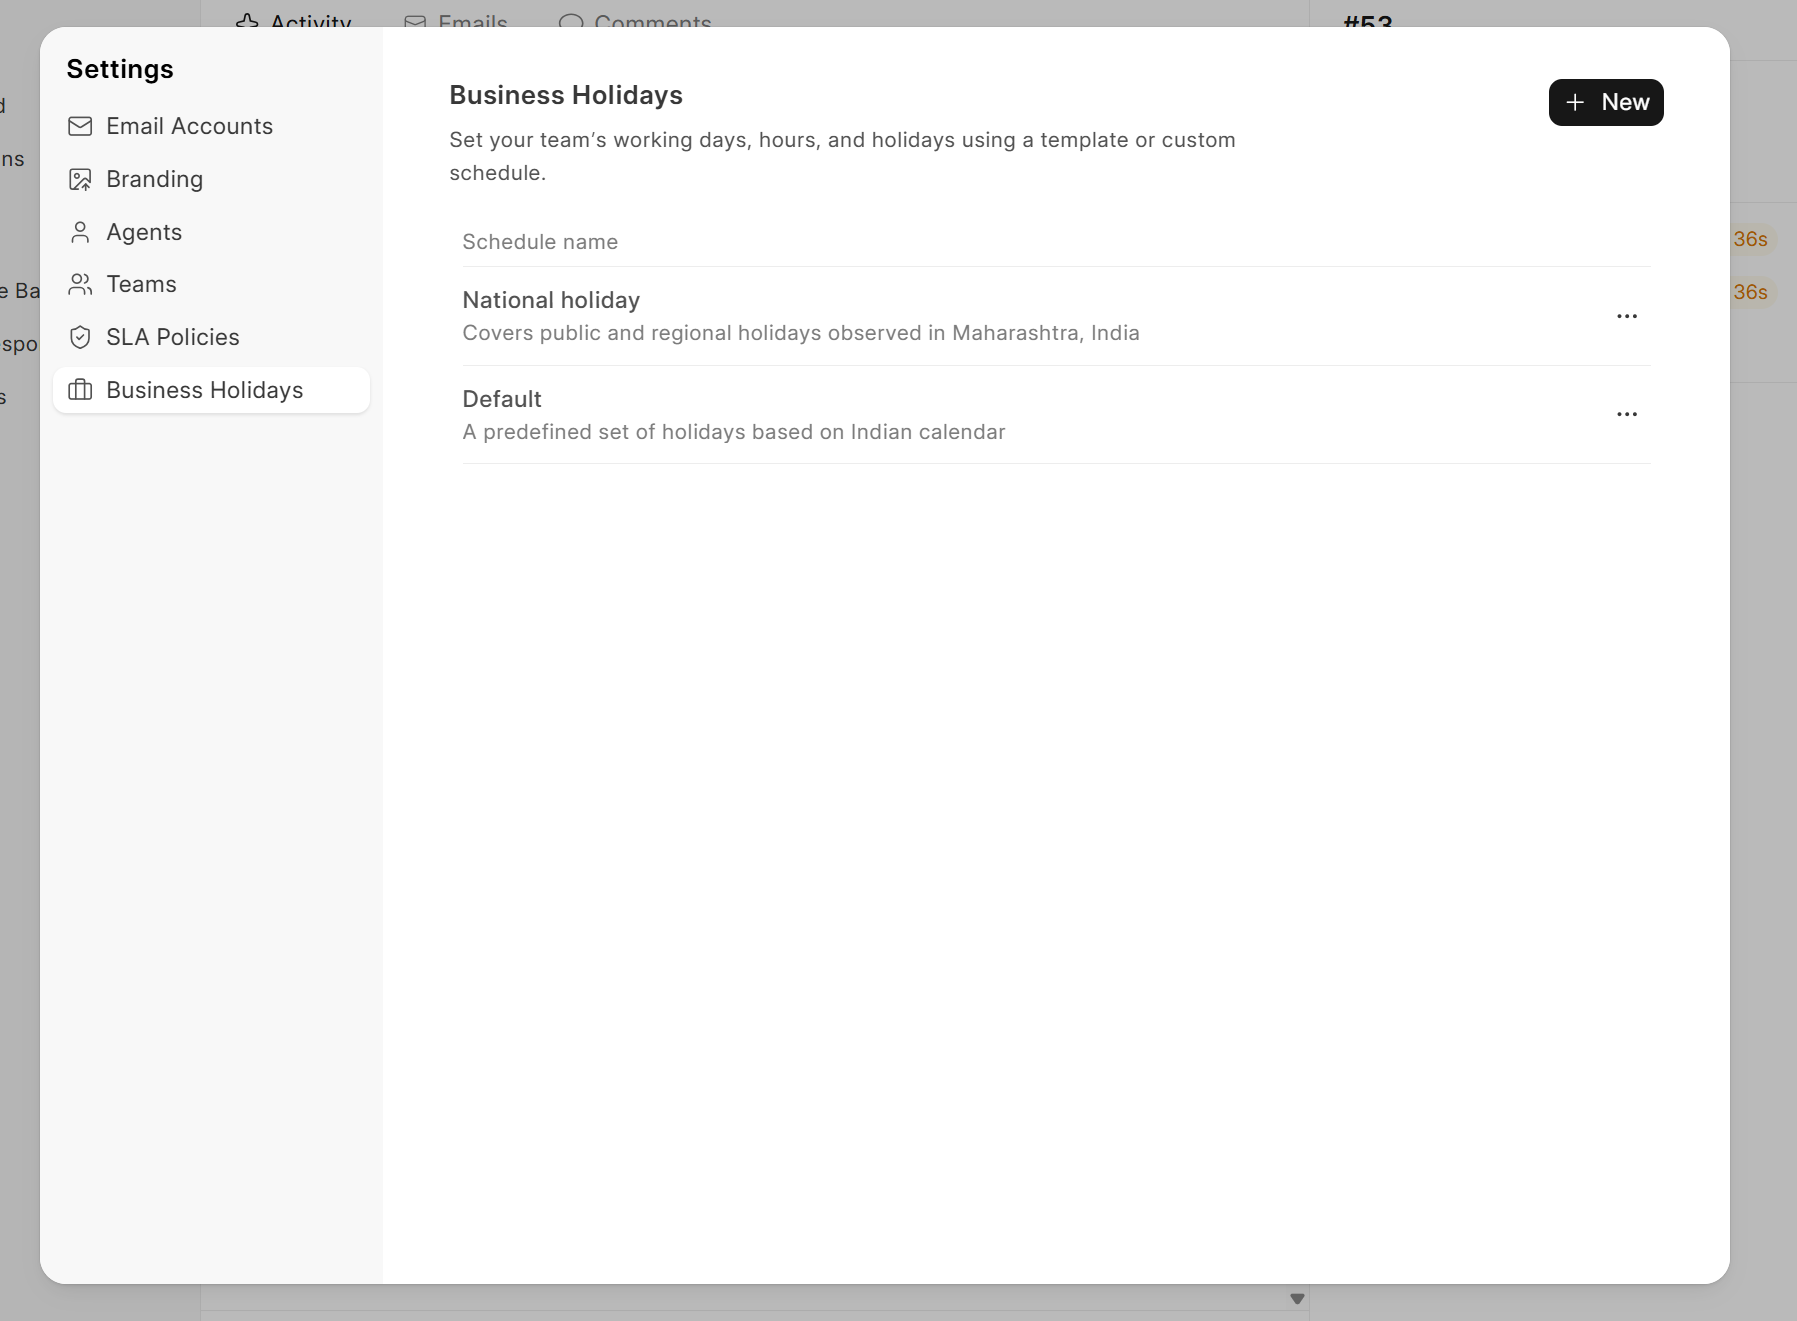Open the Default holiday schedule
Screen dimensions: 1797x1321
point(502,400)
